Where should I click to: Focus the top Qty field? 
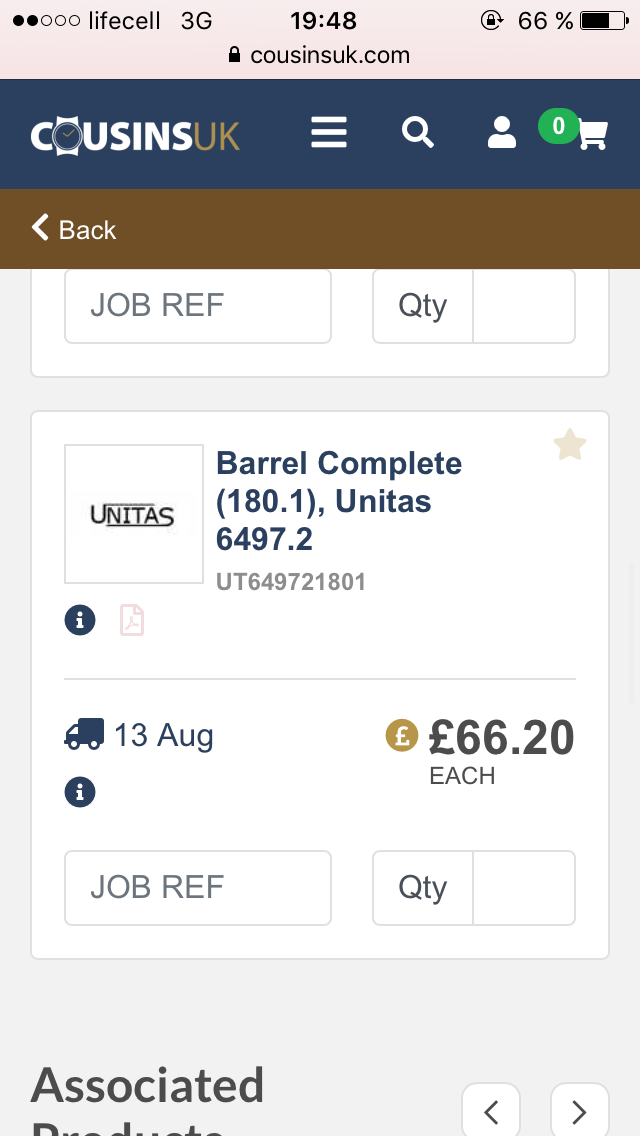tap(523, 306)
